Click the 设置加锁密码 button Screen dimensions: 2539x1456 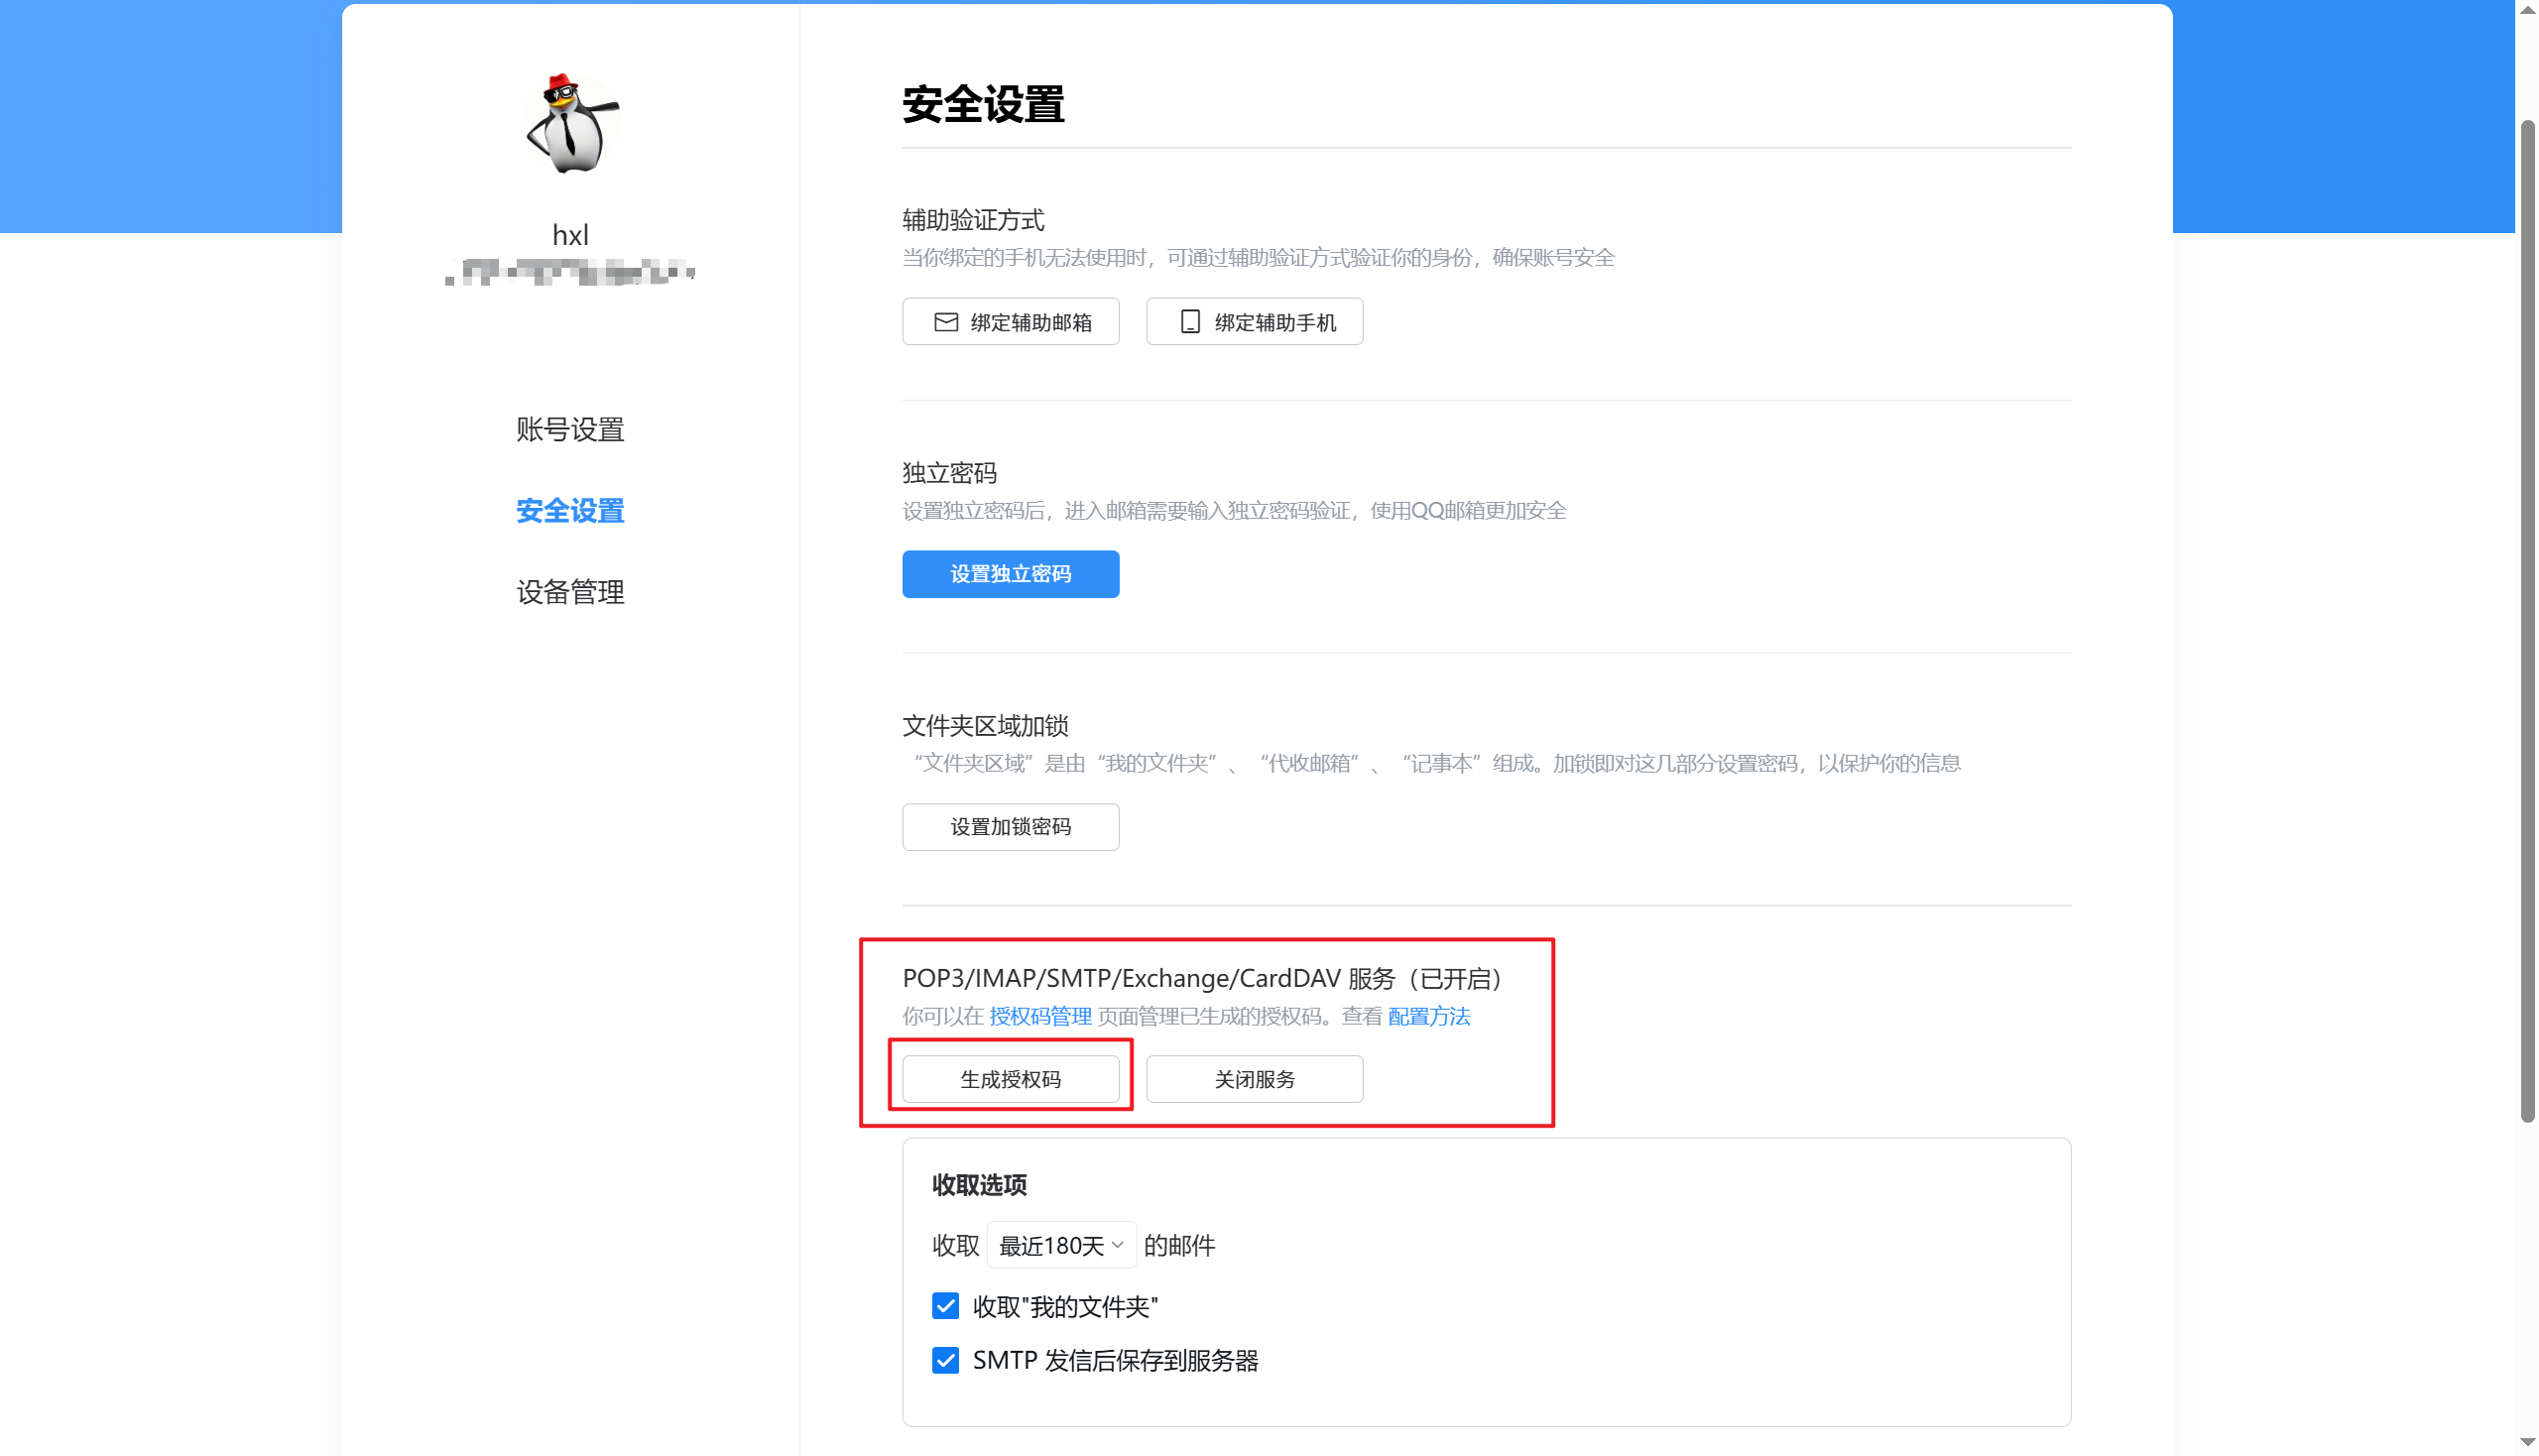(1010, 827)
